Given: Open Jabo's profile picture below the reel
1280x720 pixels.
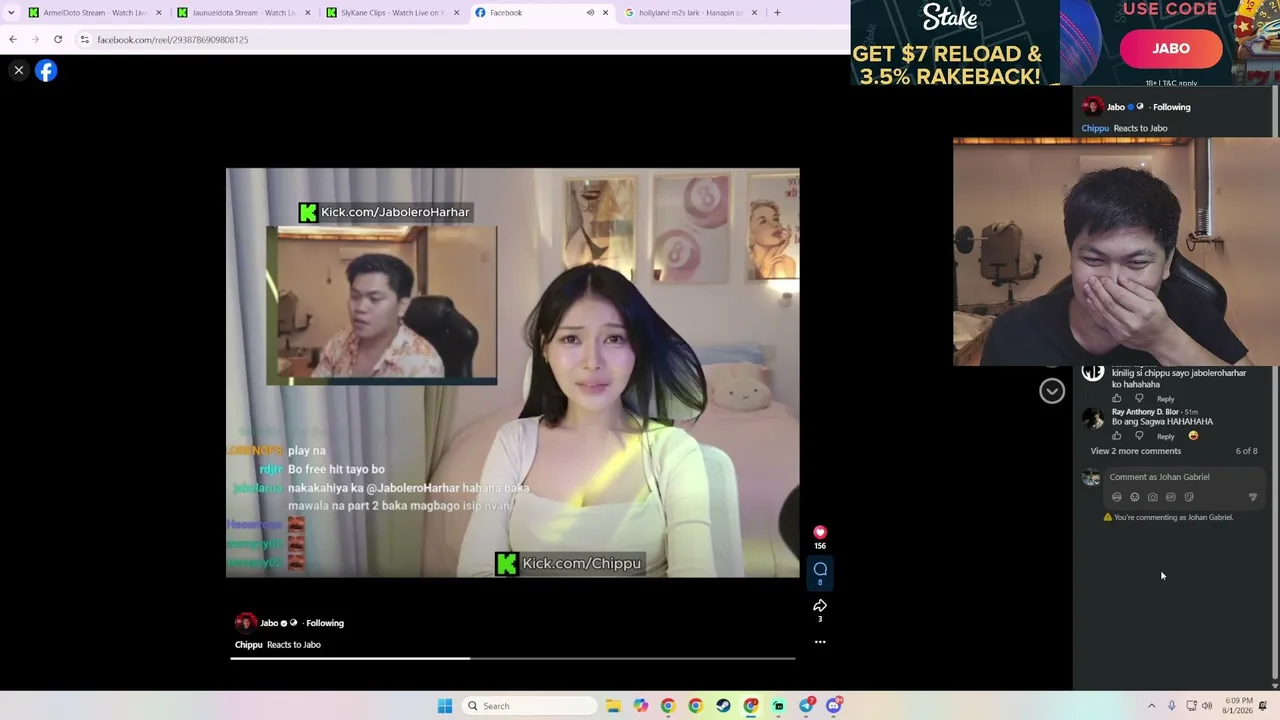Looking at the screenshot, I should tap(245, 622).
